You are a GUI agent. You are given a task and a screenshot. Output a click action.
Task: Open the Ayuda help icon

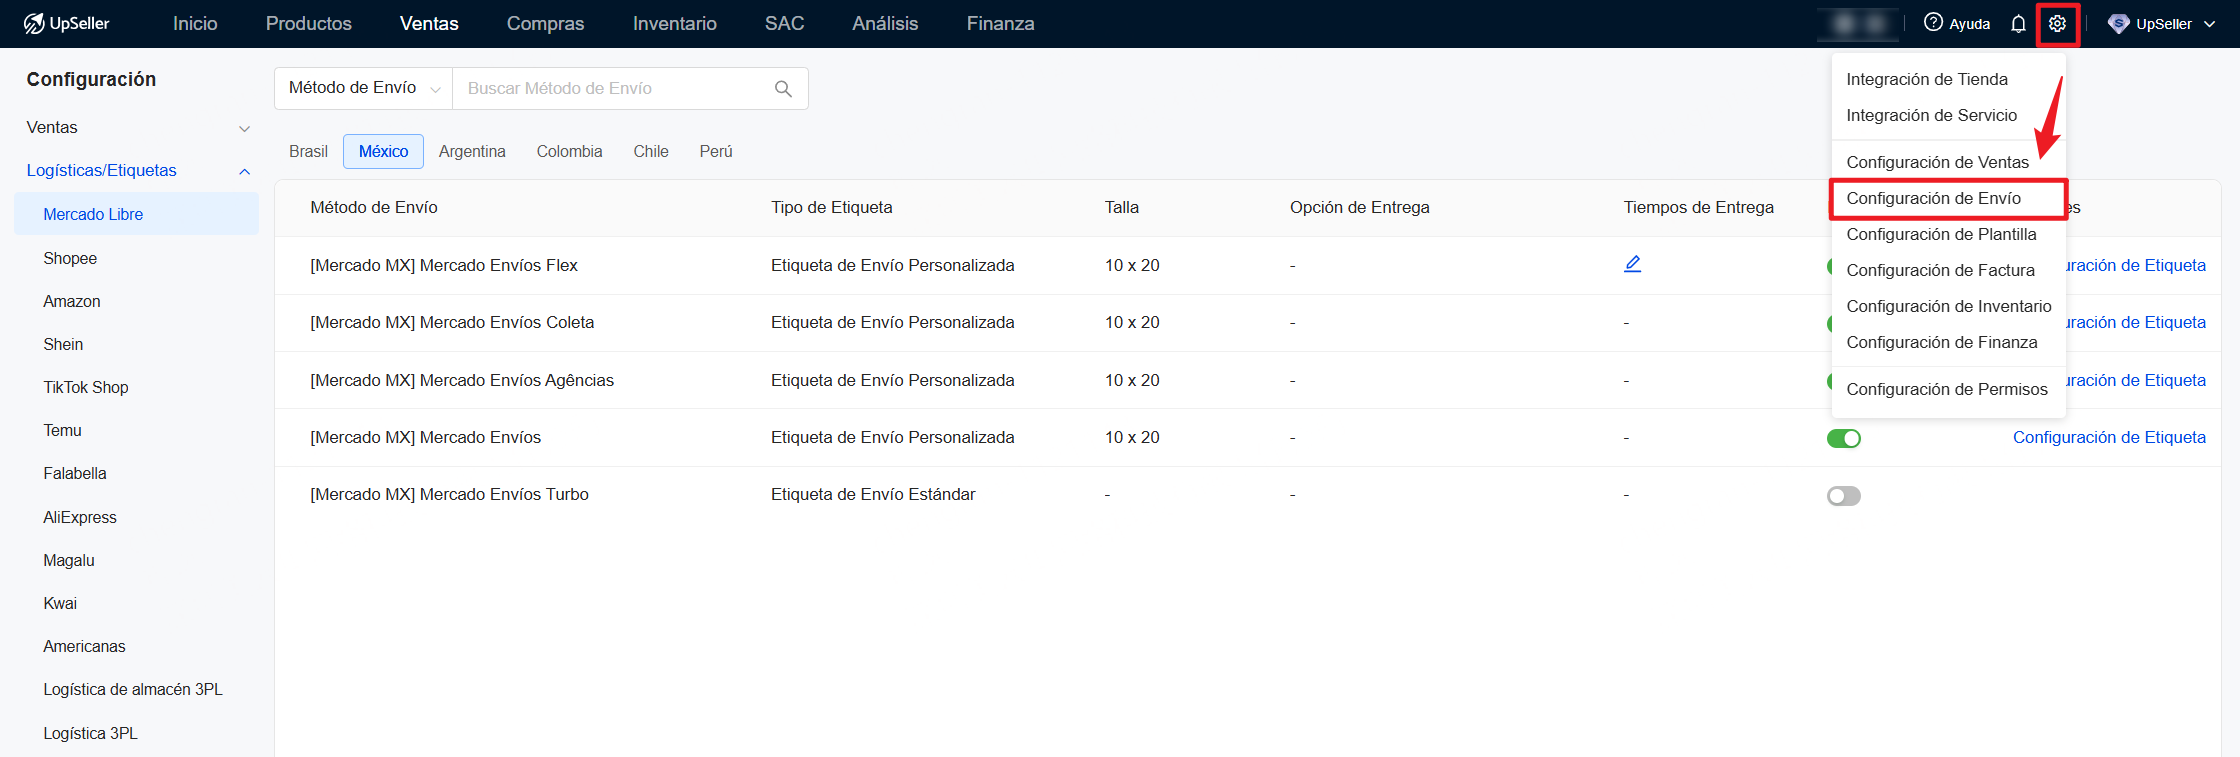tap(1933, 23)
